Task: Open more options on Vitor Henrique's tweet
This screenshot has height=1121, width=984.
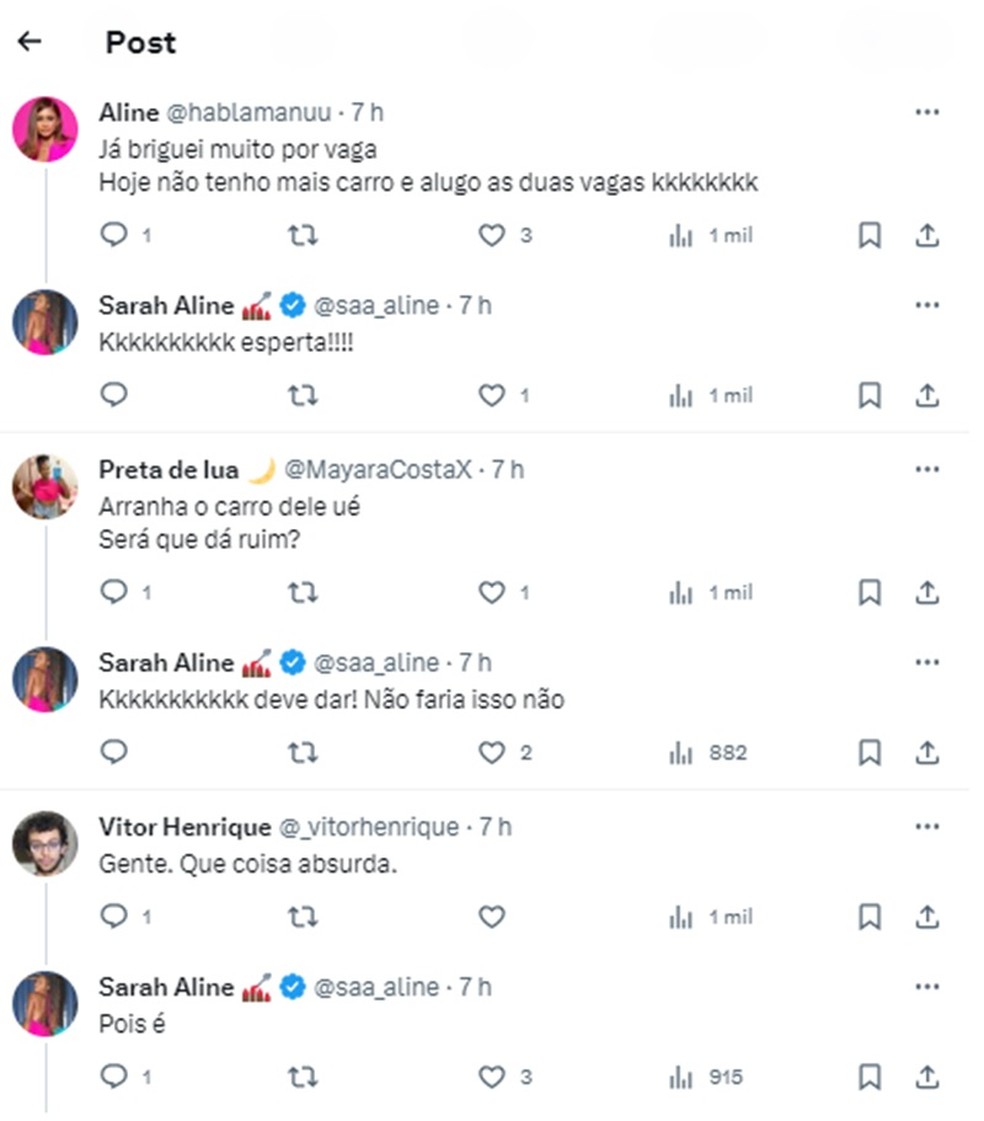Action: pos(927,825)
